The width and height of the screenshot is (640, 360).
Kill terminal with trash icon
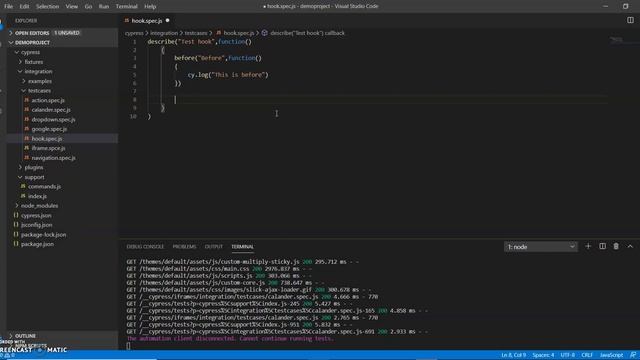(616, 246)
